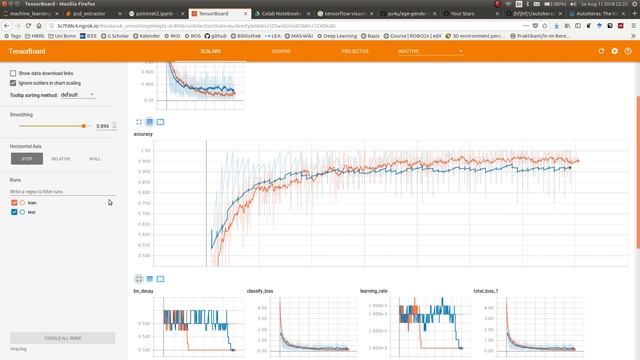
Task: Set horizontal axis to STEP
Action: 27,159
